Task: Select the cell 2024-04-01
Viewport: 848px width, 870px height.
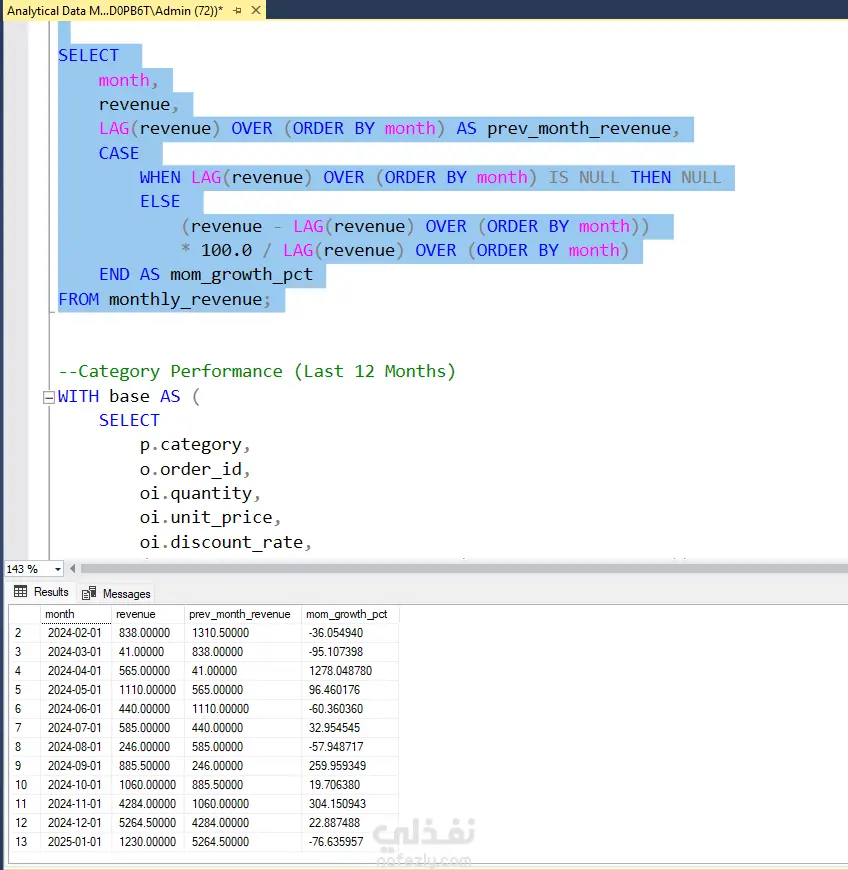Action: [75, 671]
